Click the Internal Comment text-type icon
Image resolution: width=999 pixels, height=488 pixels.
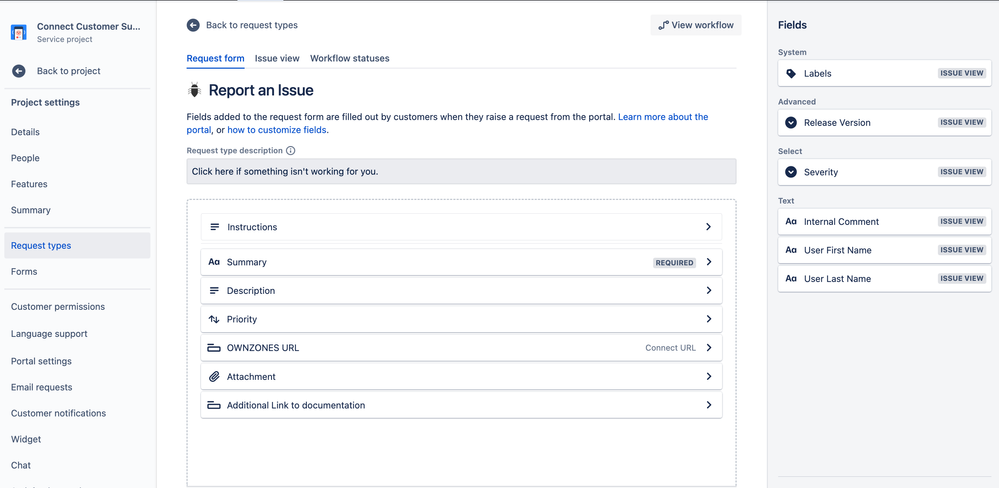click(791, 222)
